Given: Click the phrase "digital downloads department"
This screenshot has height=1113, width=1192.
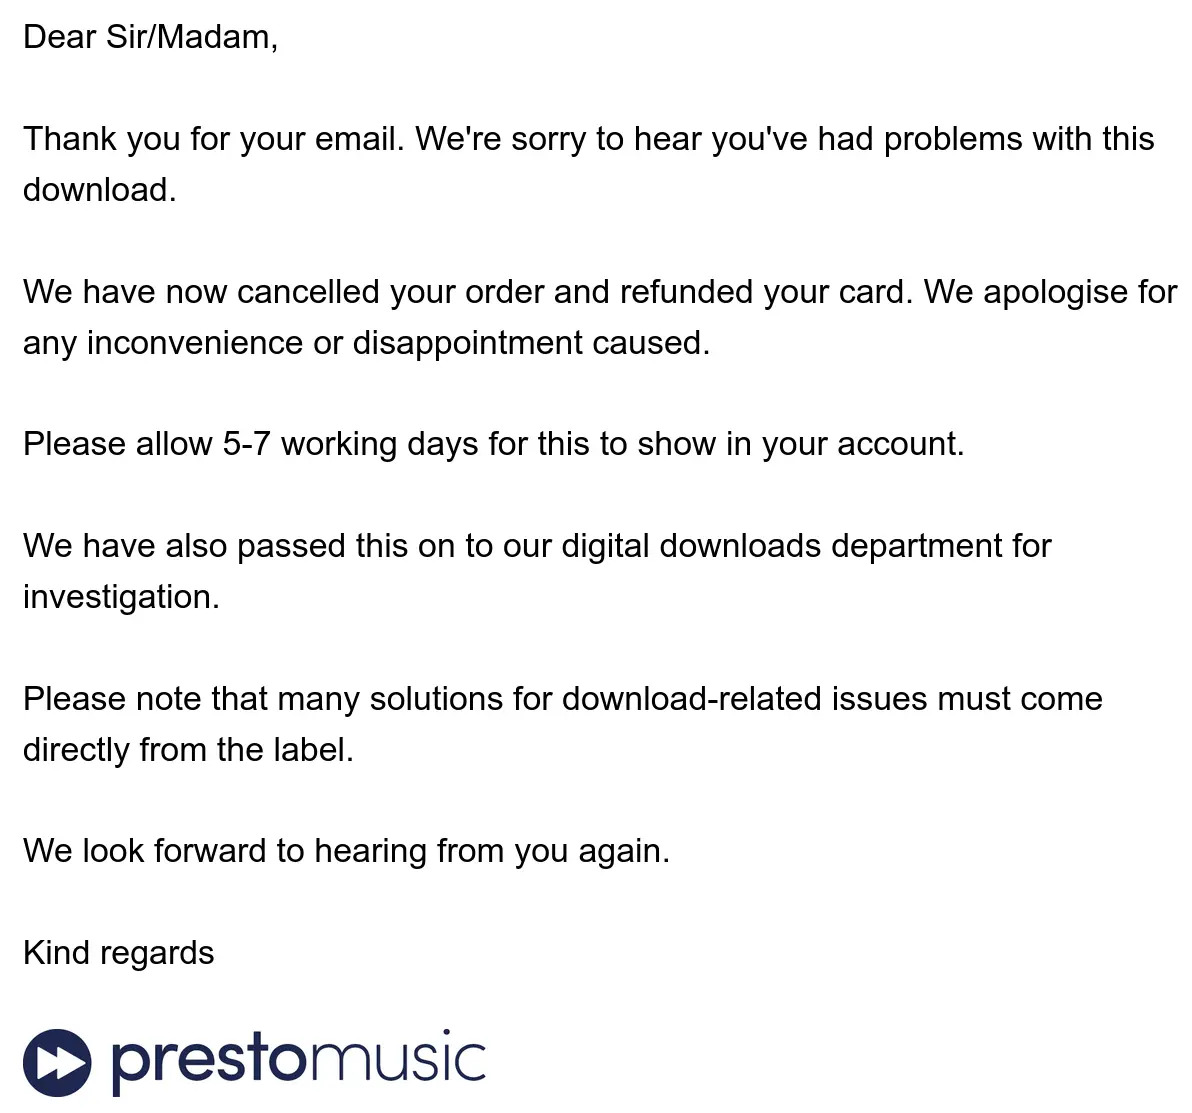Looking at the screenshot, I should (x=805, y=546).
